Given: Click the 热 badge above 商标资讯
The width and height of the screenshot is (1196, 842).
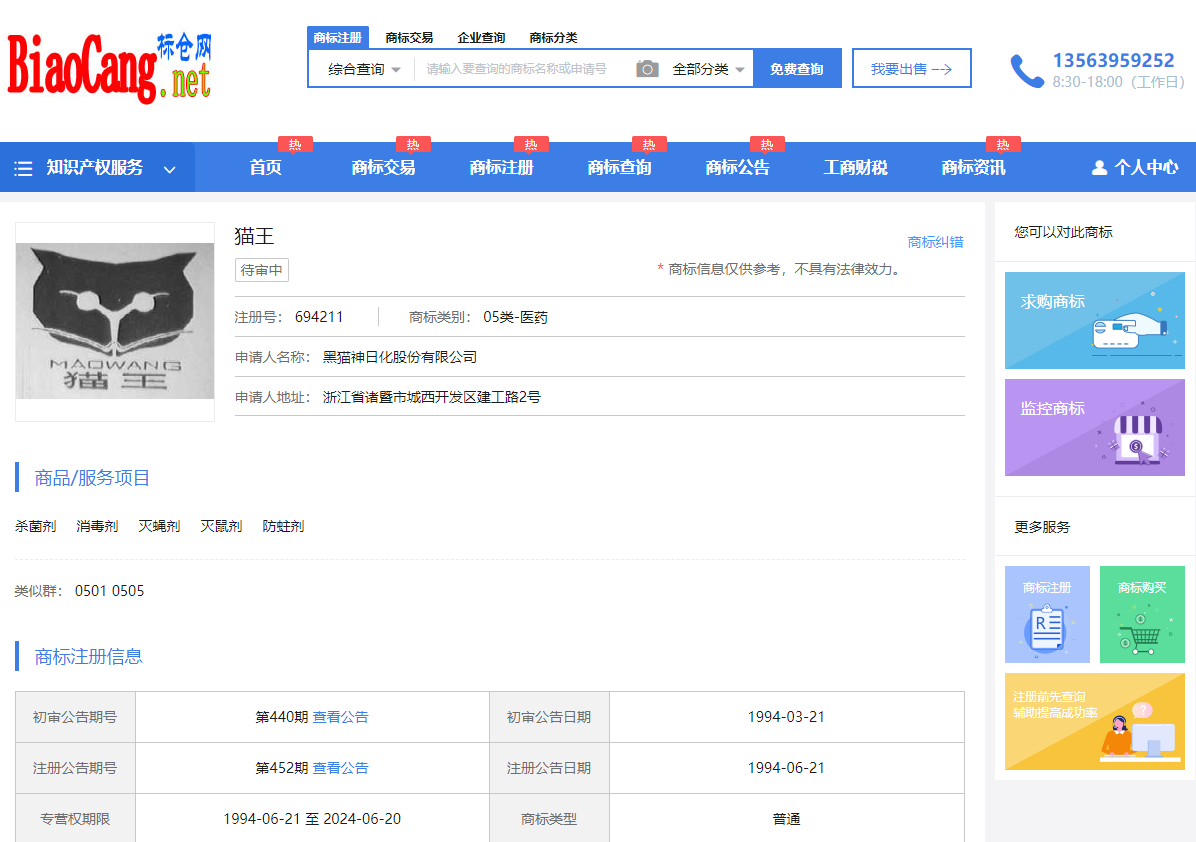Looking at the screenshot, I should click(1003, 144).
